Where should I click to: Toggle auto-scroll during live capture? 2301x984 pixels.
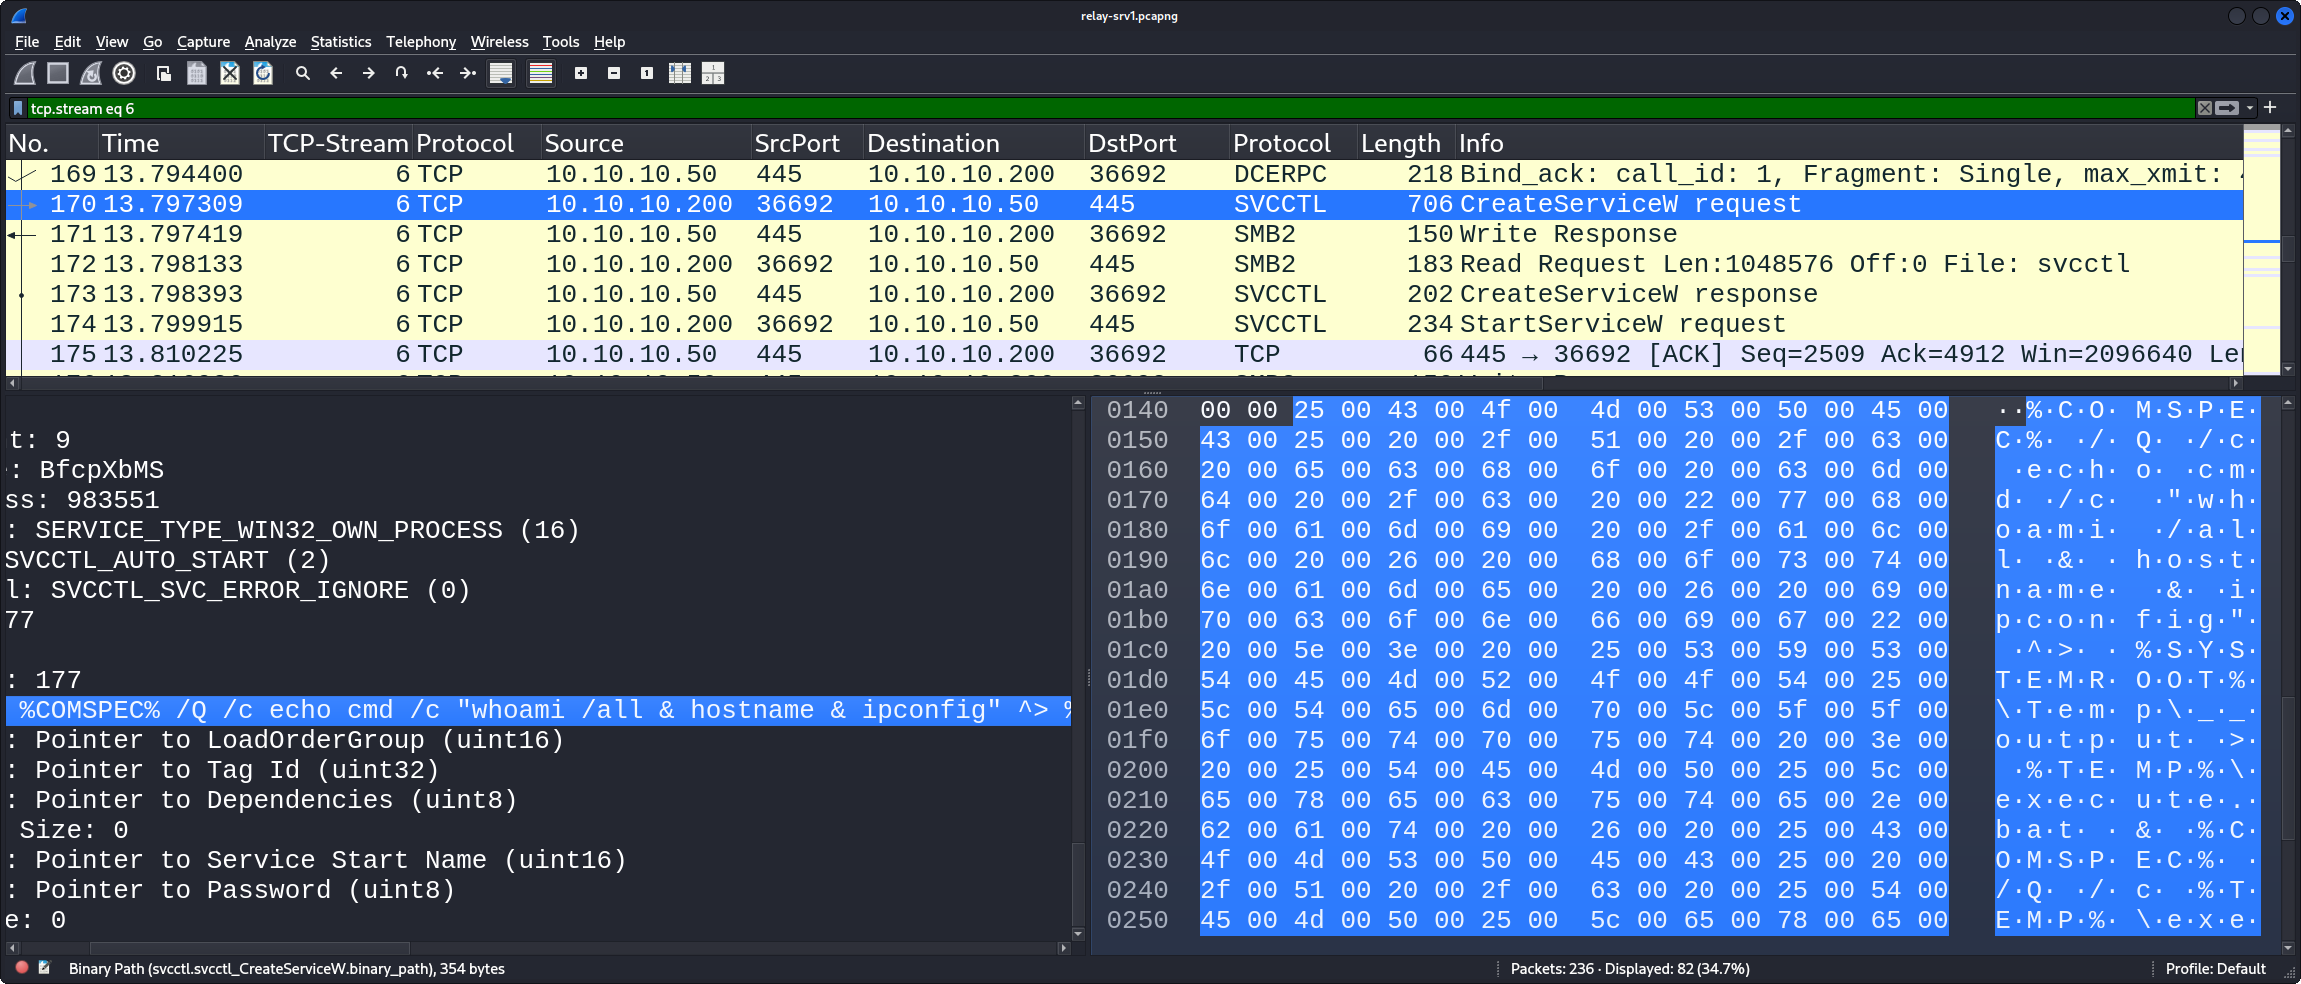click(x=501, y=73)
